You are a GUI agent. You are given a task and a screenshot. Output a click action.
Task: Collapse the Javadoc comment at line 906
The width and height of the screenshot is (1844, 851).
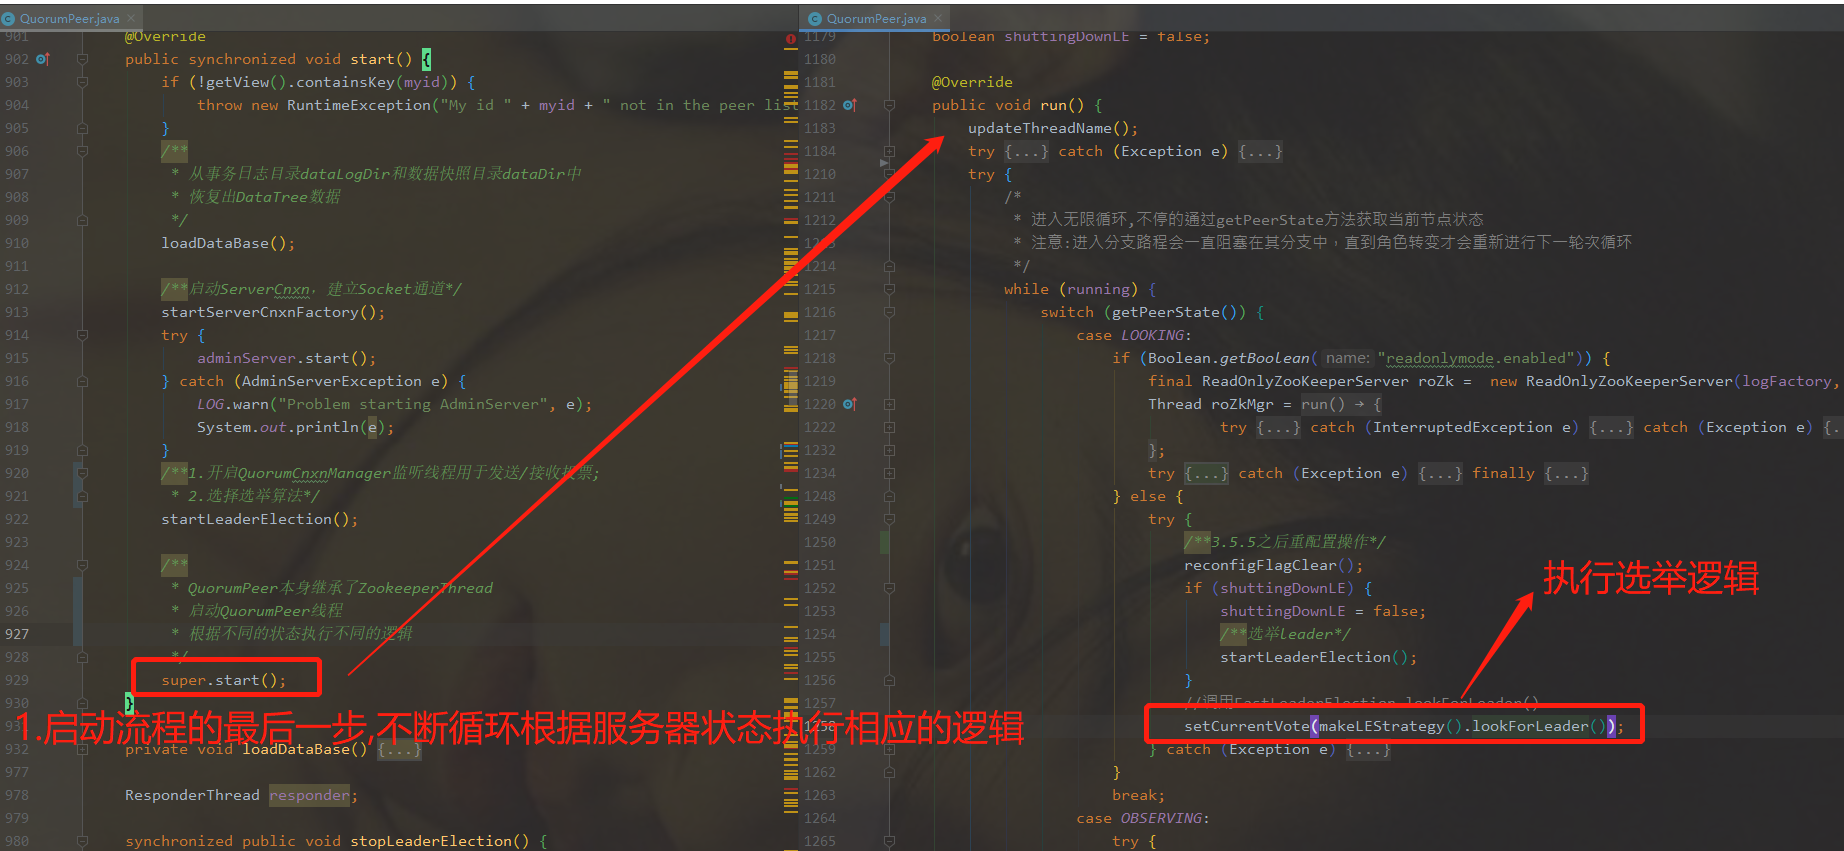[x=83, y=151]
